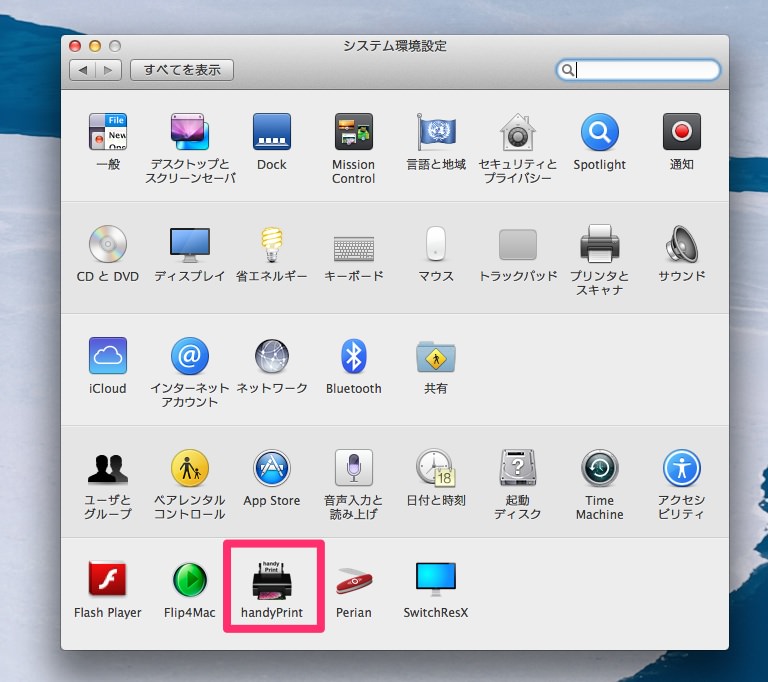The width and height of the screenshot is (768, 682).
Task: Open the 一般 (General) preference pane
Action: [108, 132]
